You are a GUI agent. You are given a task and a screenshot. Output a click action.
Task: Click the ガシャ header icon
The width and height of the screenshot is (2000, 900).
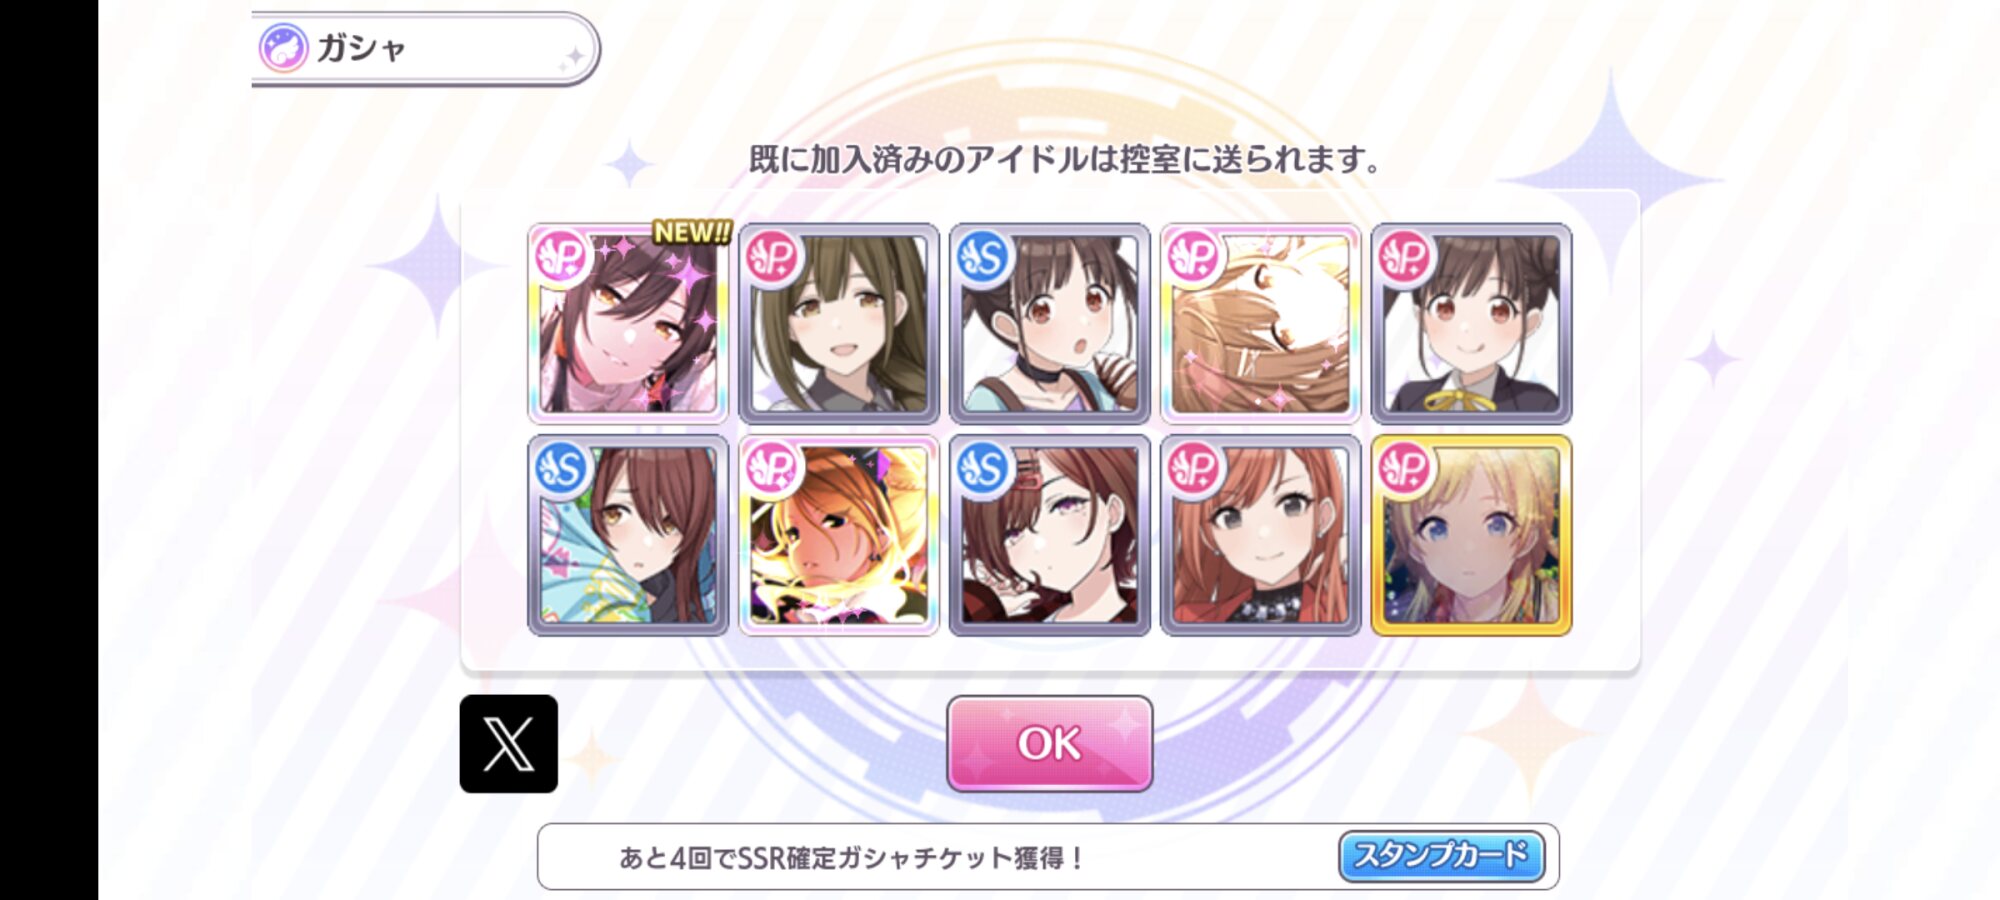tap(283, 48)
